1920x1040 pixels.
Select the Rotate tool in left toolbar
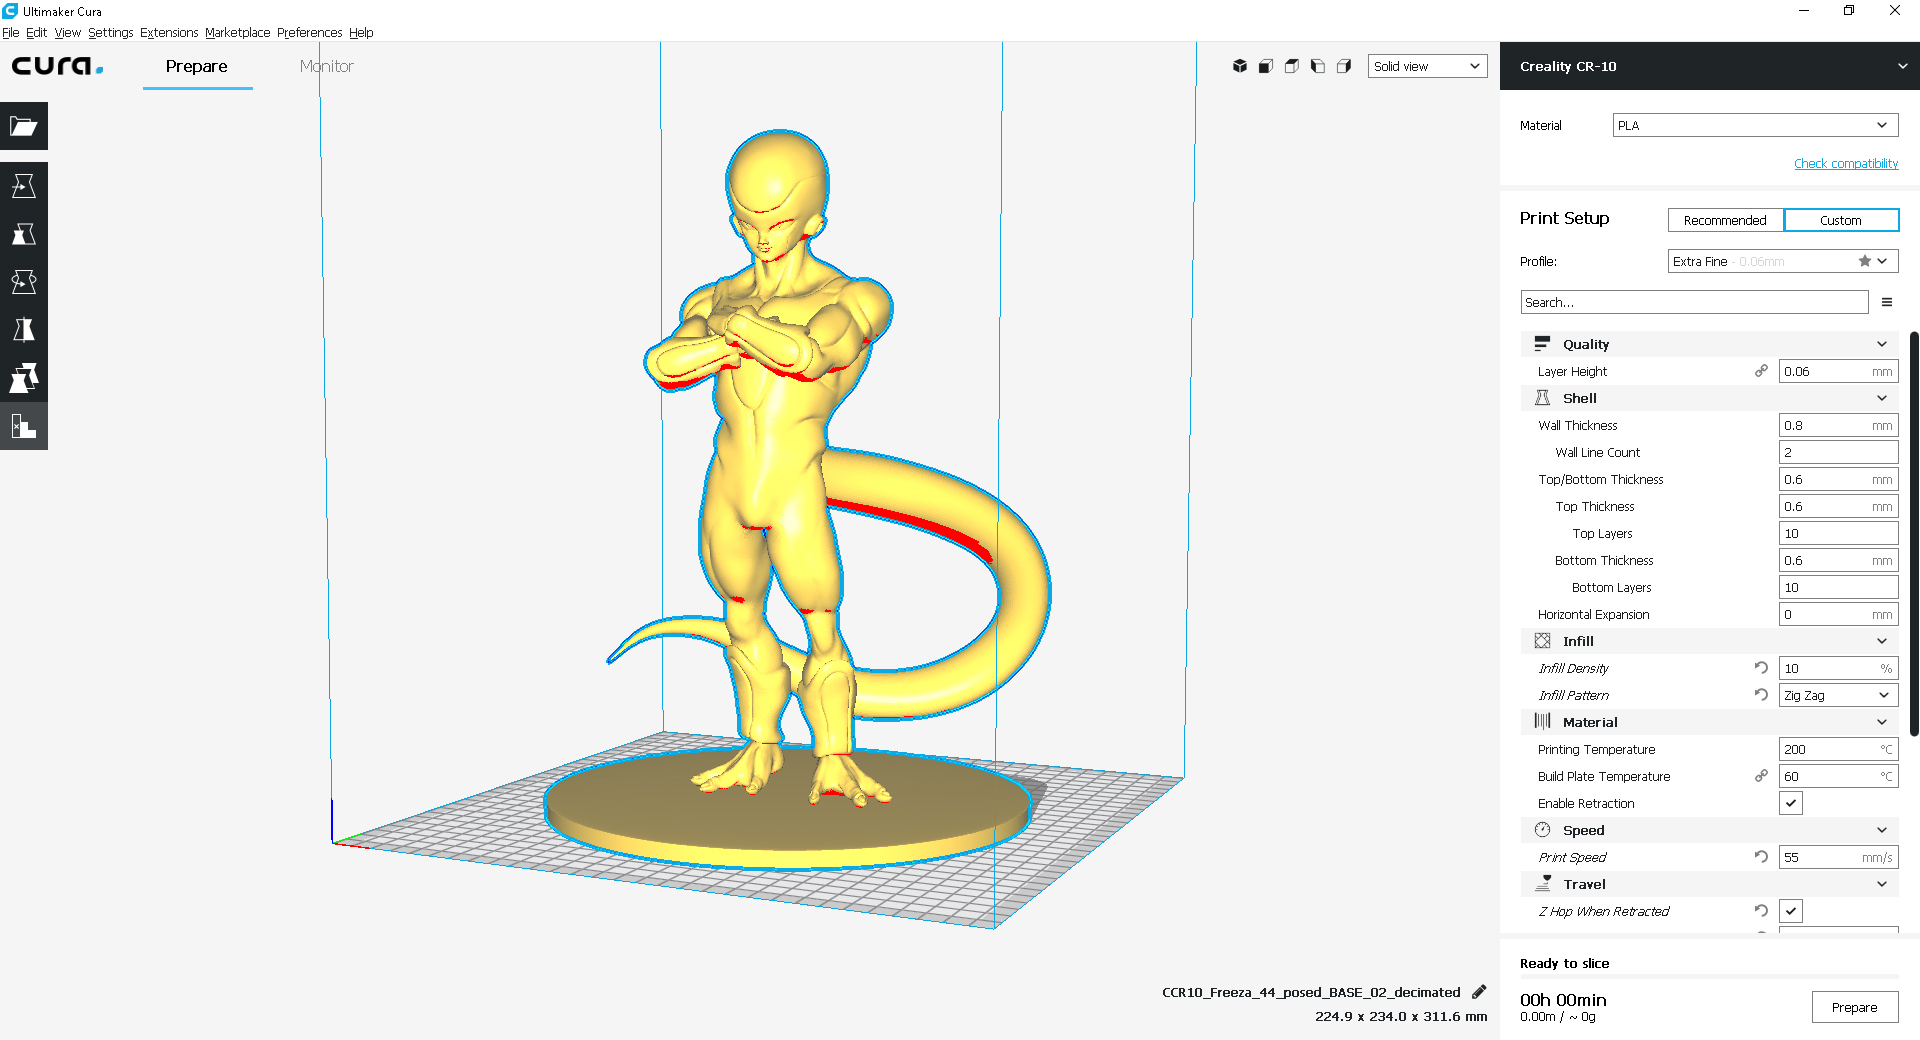(24, 282)
